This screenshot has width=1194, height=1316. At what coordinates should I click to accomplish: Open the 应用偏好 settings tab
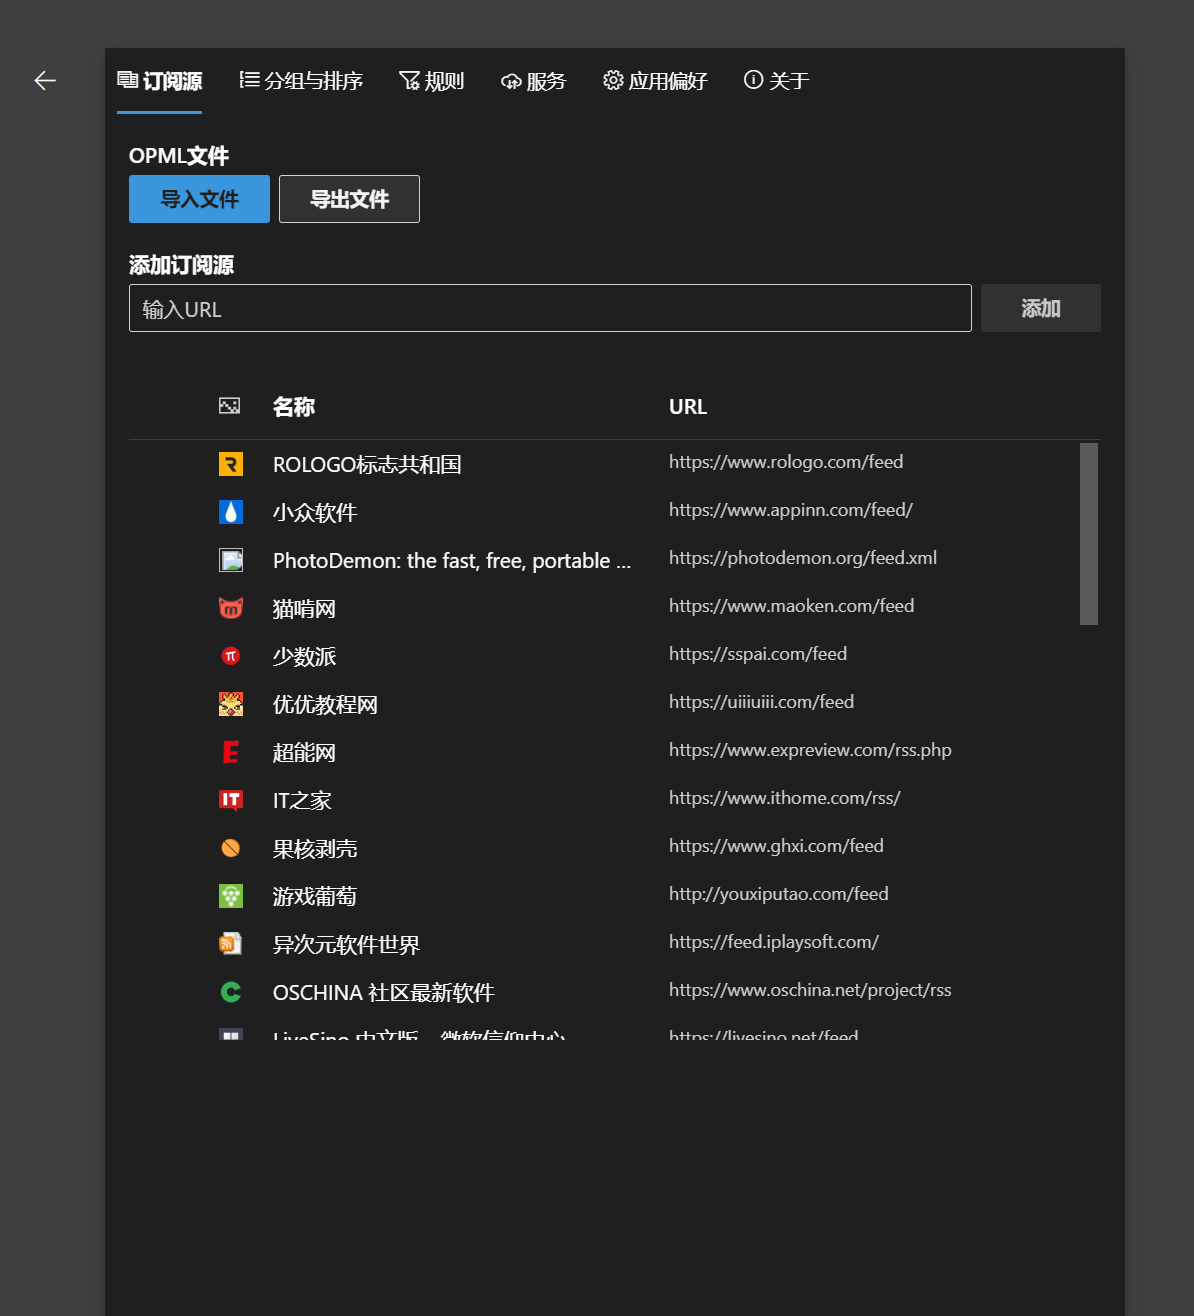tap(655, 81)
